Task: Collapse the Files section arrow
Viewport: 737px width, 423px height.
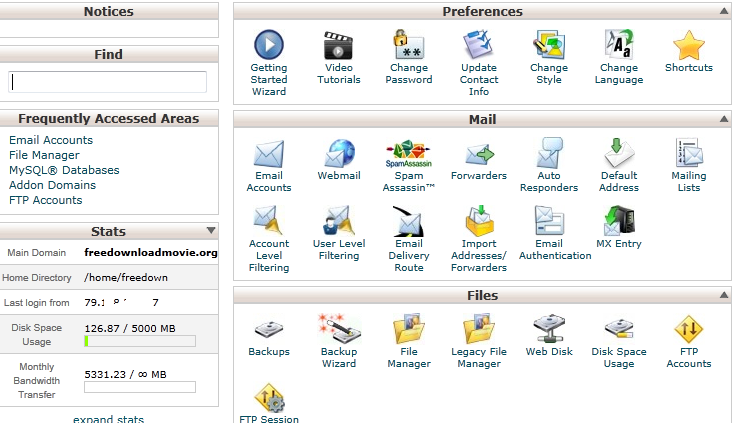Action: pos(723,296)
